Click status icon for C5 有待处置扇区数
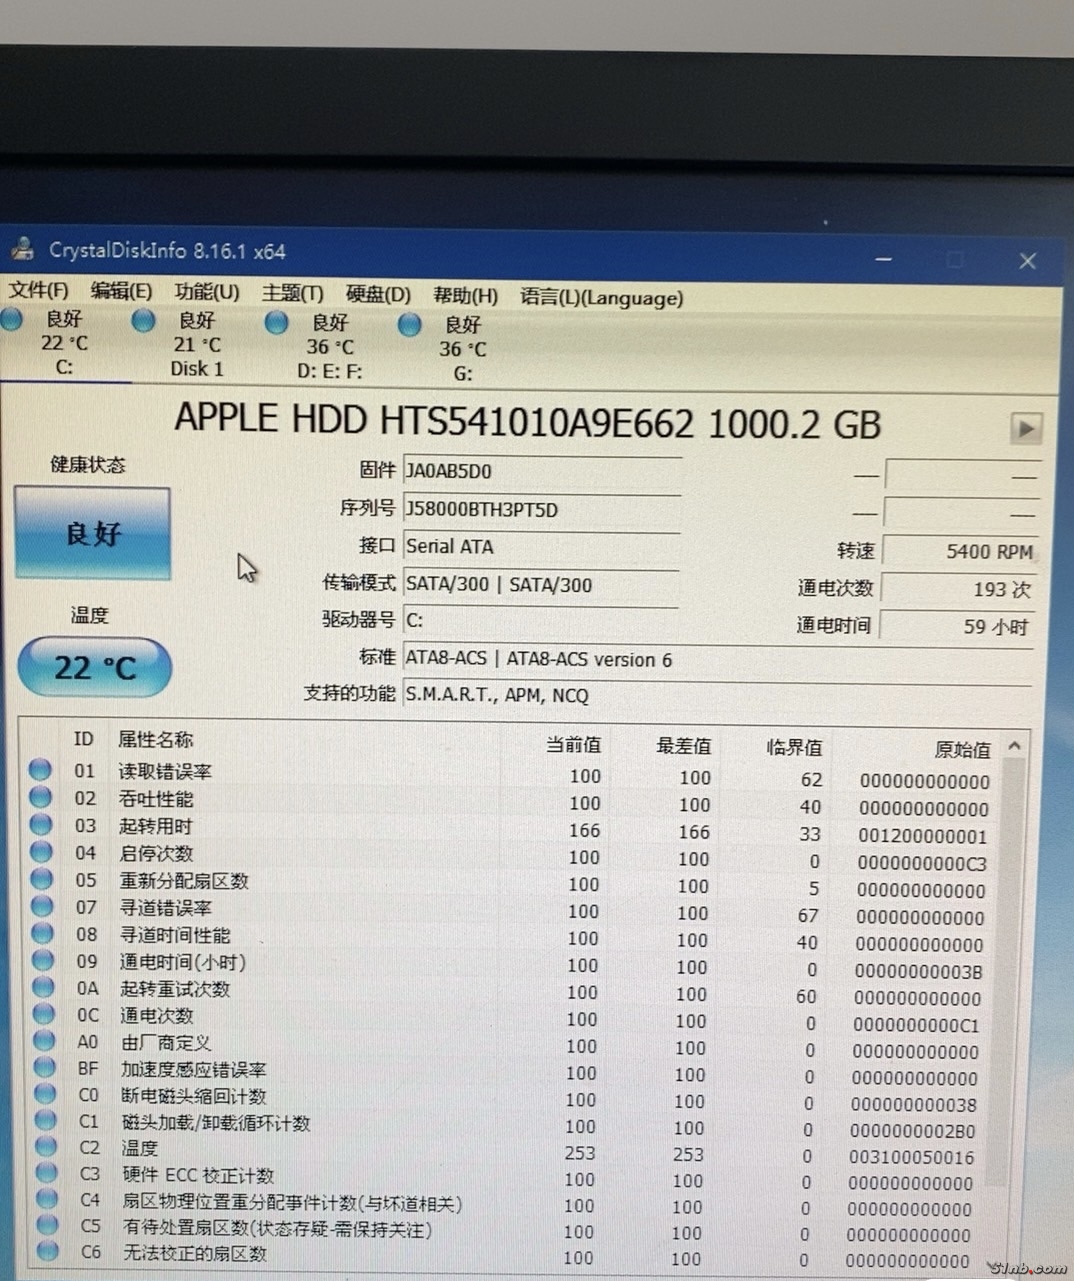Screen dimensions: 1074x1281 pos(48,1225)
